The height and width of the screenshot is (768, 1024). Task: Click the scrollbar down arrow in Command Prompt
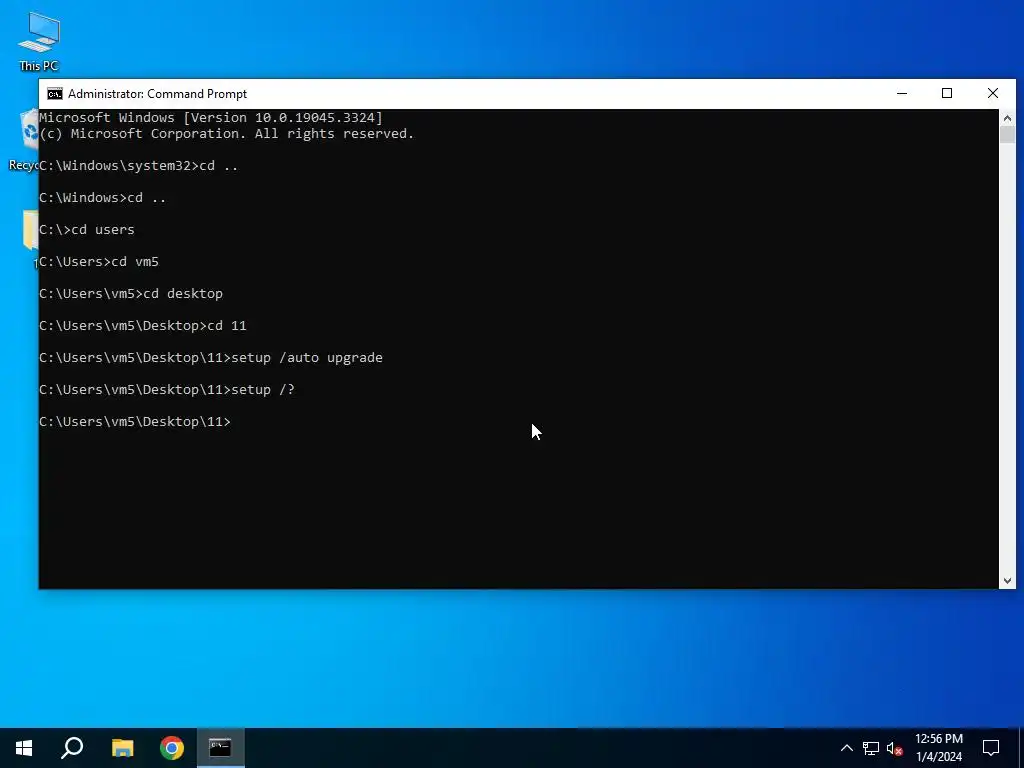click(x=1007, y=581)
